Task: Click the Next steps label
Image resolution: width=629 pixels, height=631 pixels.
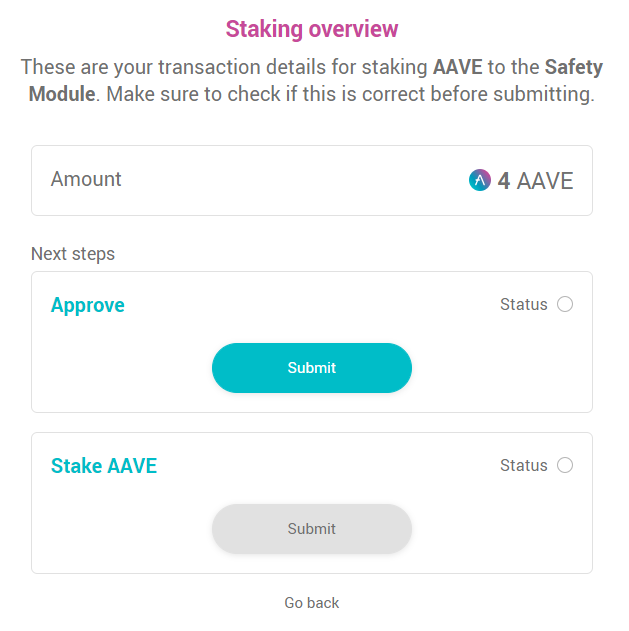Action: (73, 254)
